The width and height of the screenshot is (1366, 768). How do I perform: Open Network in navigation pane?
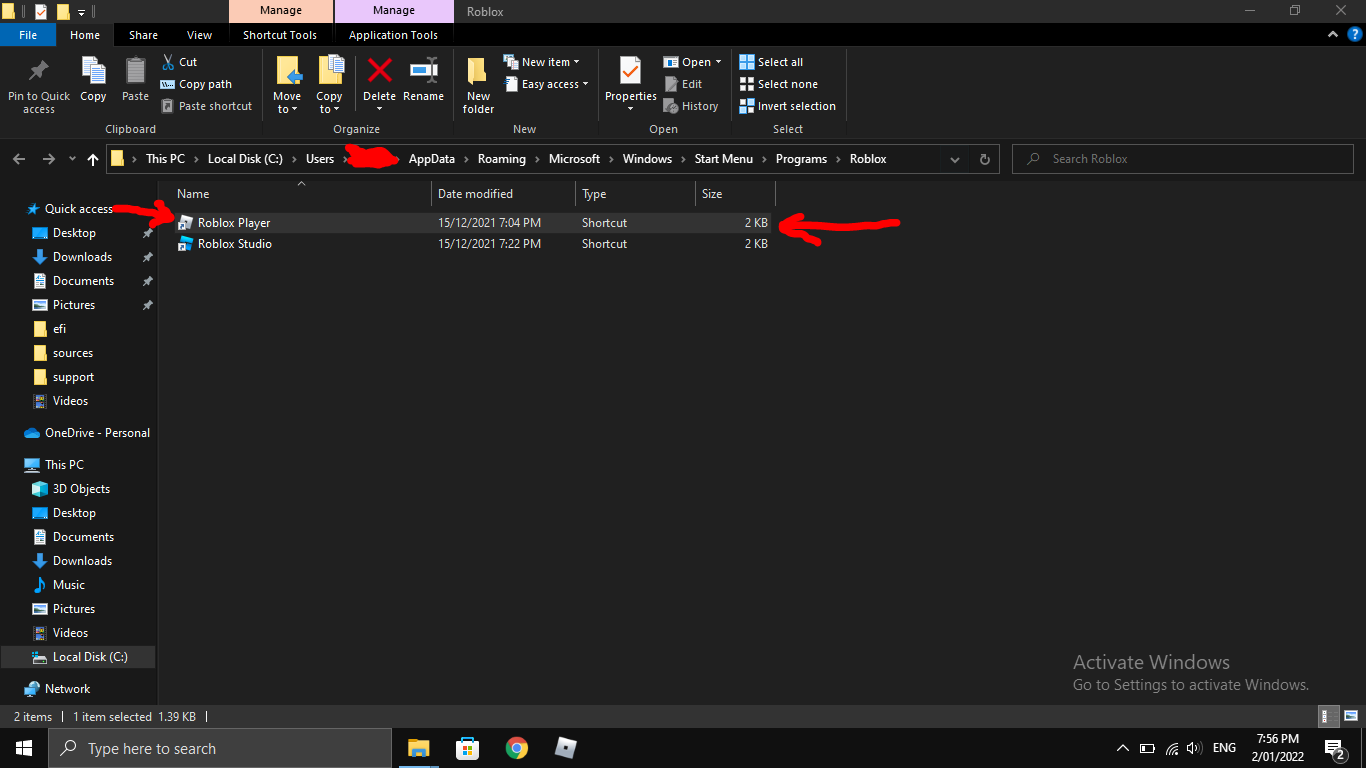click(67, 689)
